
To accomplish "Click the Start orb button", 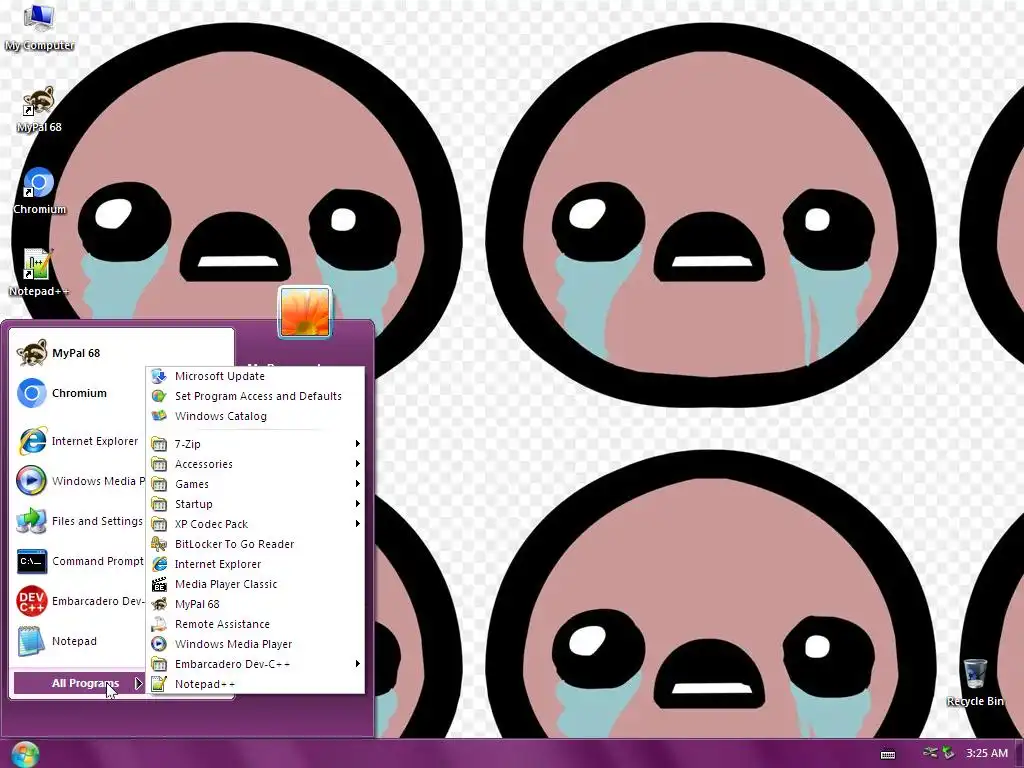I will click(x=25, y=754).
